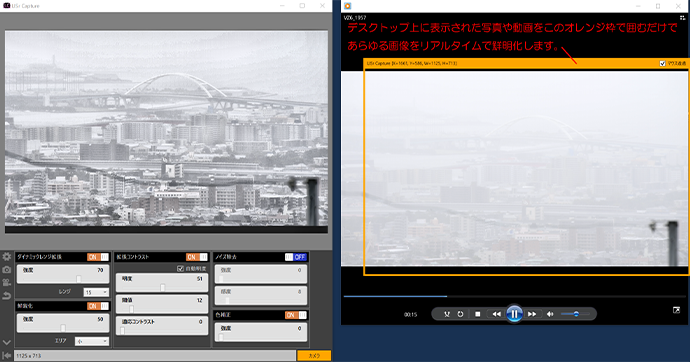Adjust 明度 slider at 51

(x=162, y=287)
